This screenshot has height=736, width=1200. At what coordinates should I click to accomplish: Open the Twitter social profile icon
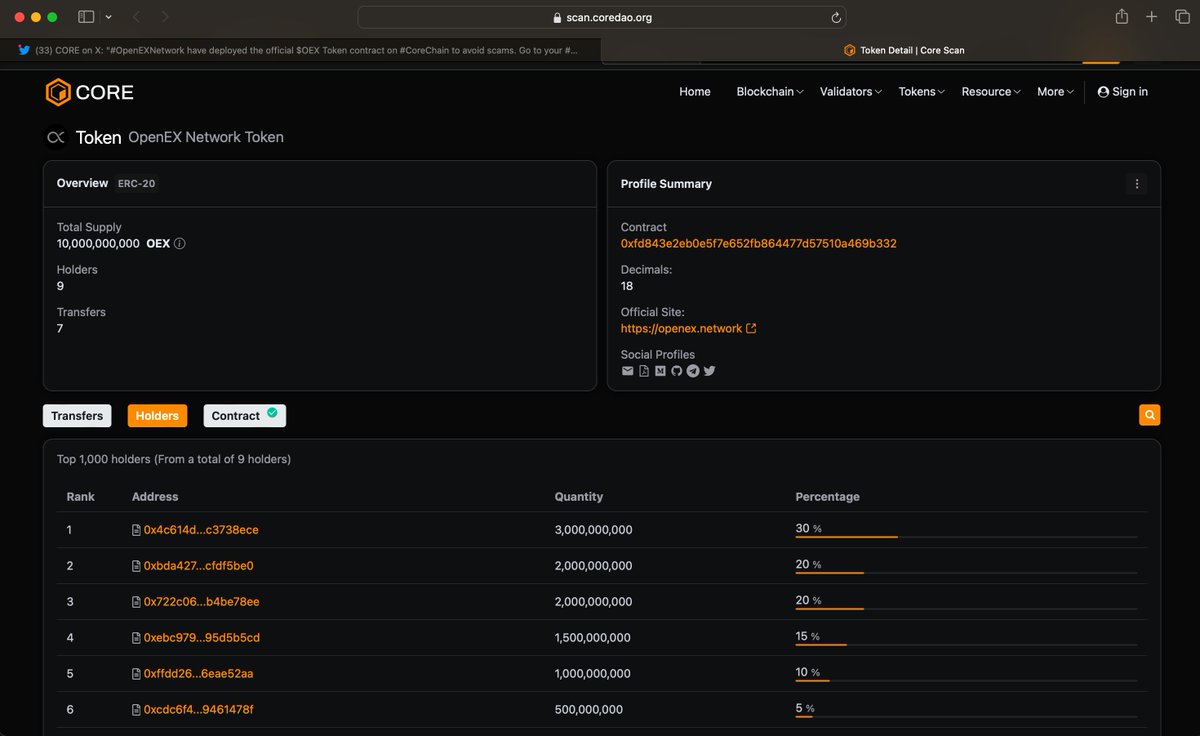click(x=709, y=371)
